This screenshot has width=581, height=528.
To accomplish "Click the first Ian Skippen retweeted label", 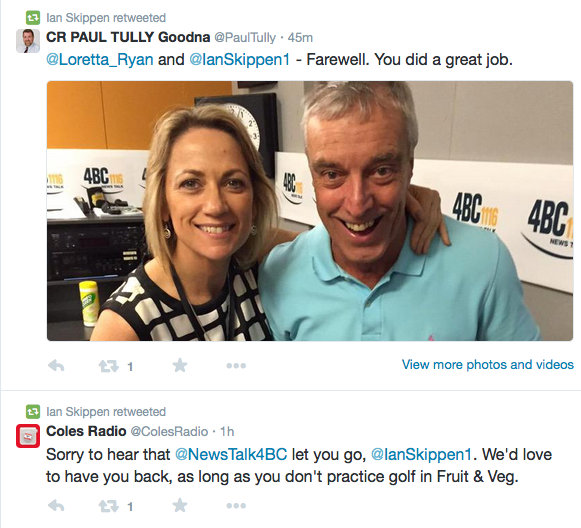I will pos(106,18).
